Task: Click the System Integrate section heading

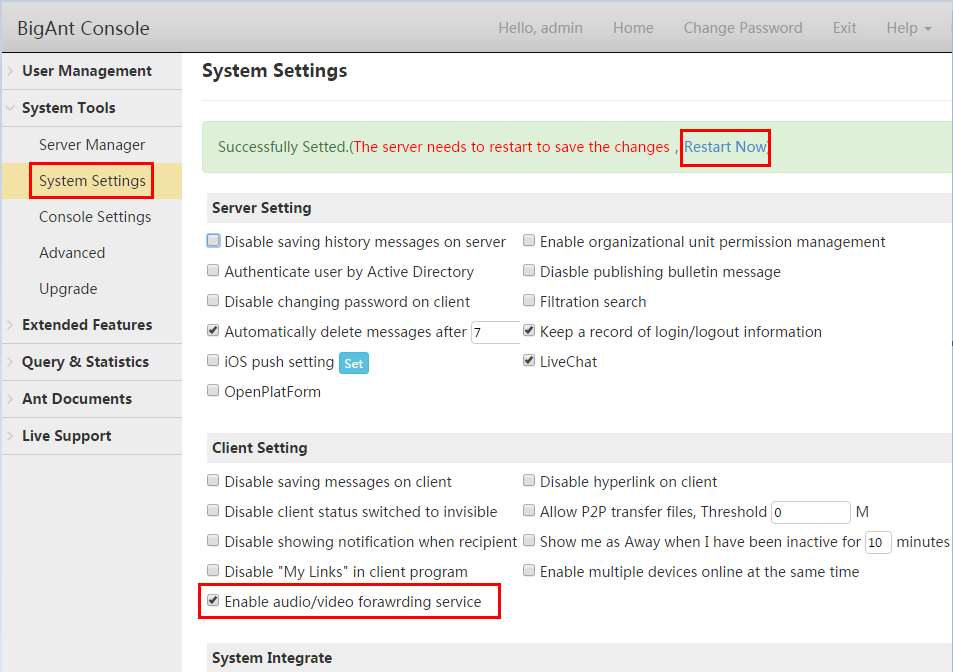Action: [x=272, y=658]
